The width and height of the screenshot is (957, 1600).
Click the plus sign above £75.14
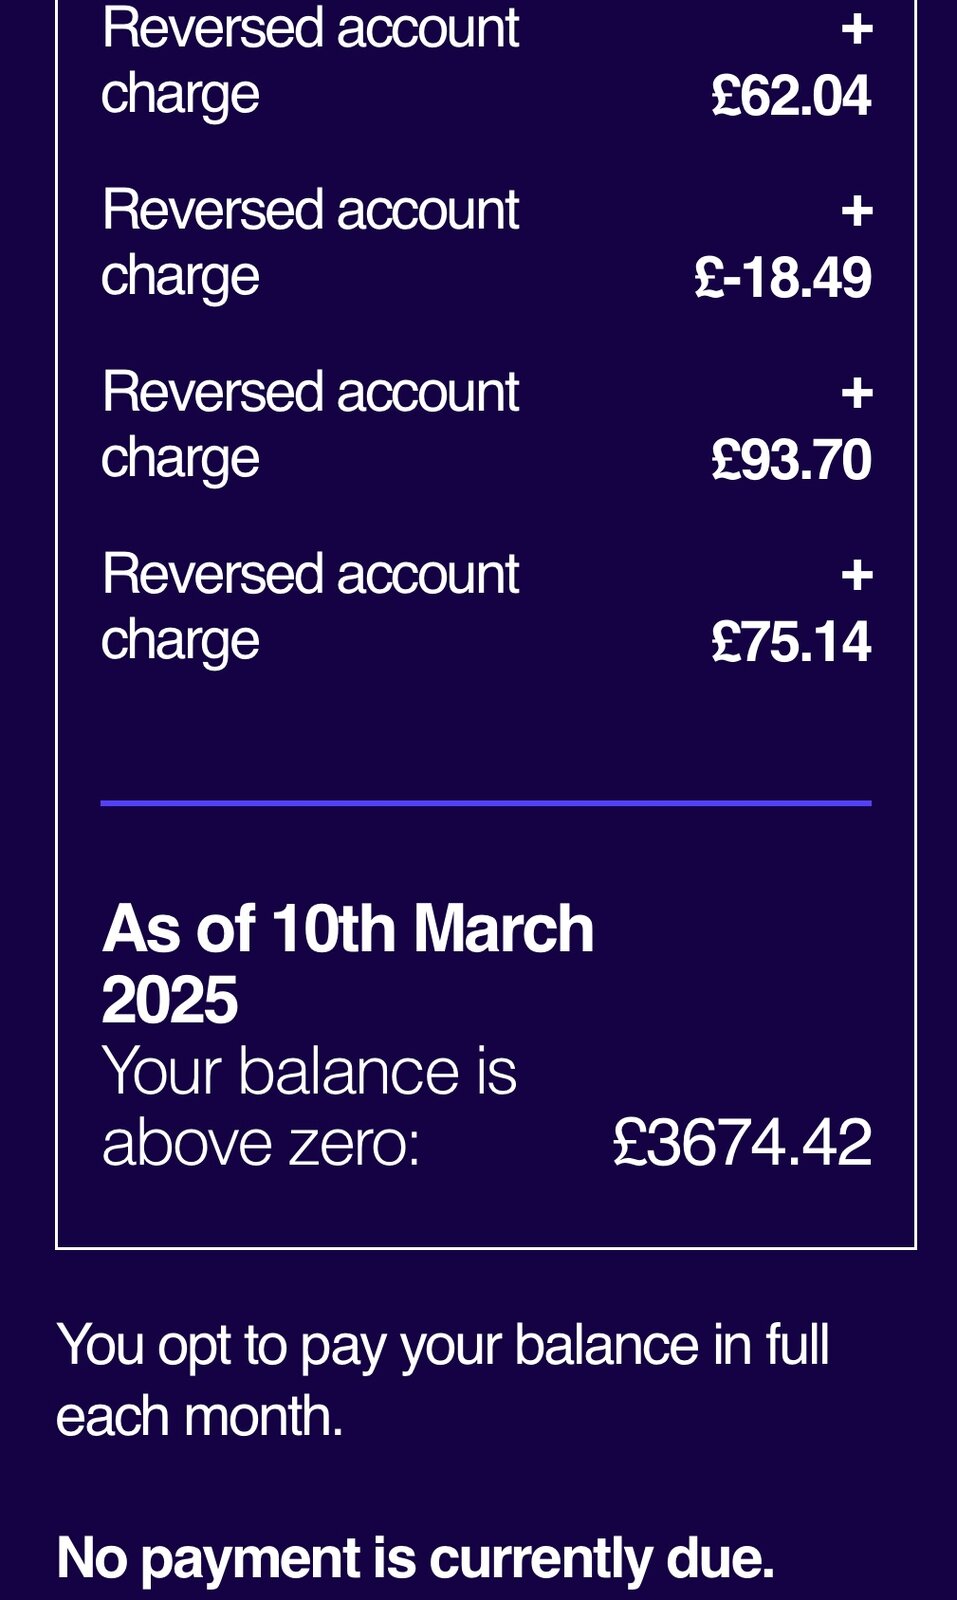tap(856, 575)
